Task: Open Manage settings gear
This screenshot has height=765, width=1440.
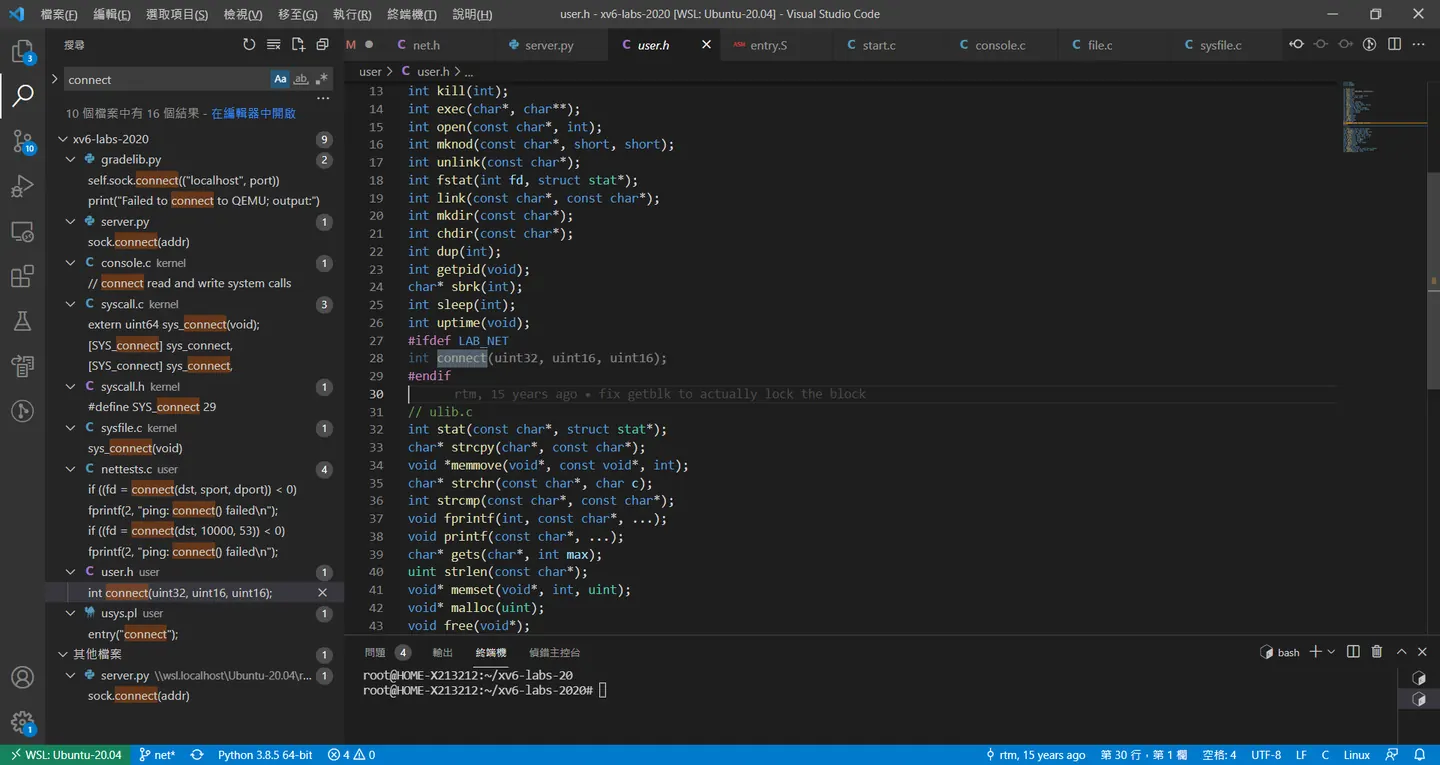Action: point(22,721)
